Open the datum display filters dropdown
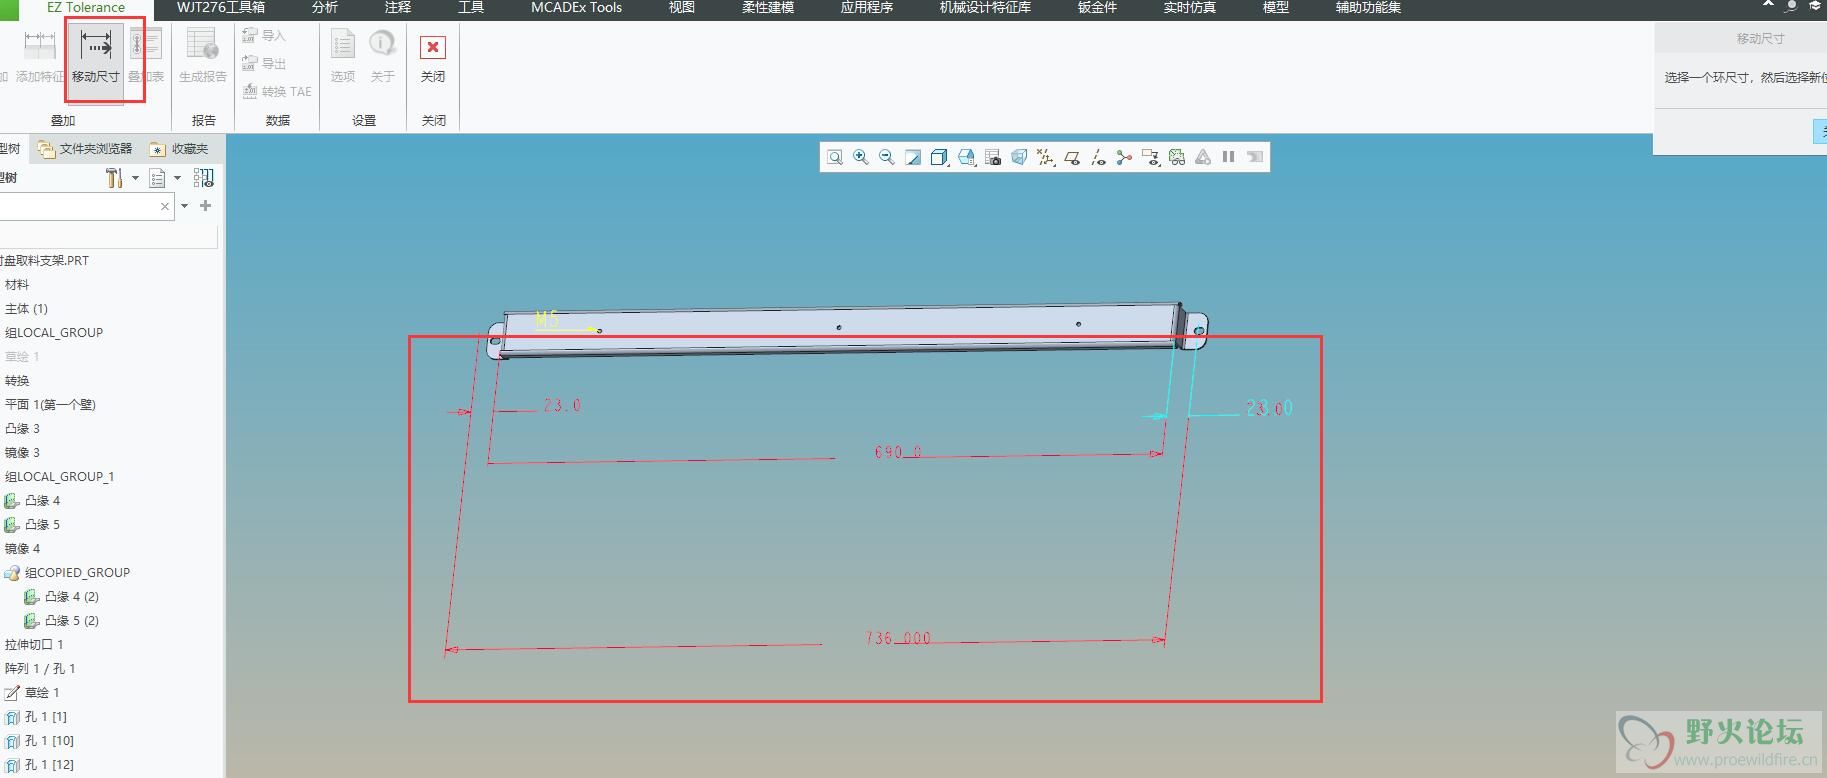This screenshot has height=778, width=1827. pyautogui.click(x=1046, y=157)
